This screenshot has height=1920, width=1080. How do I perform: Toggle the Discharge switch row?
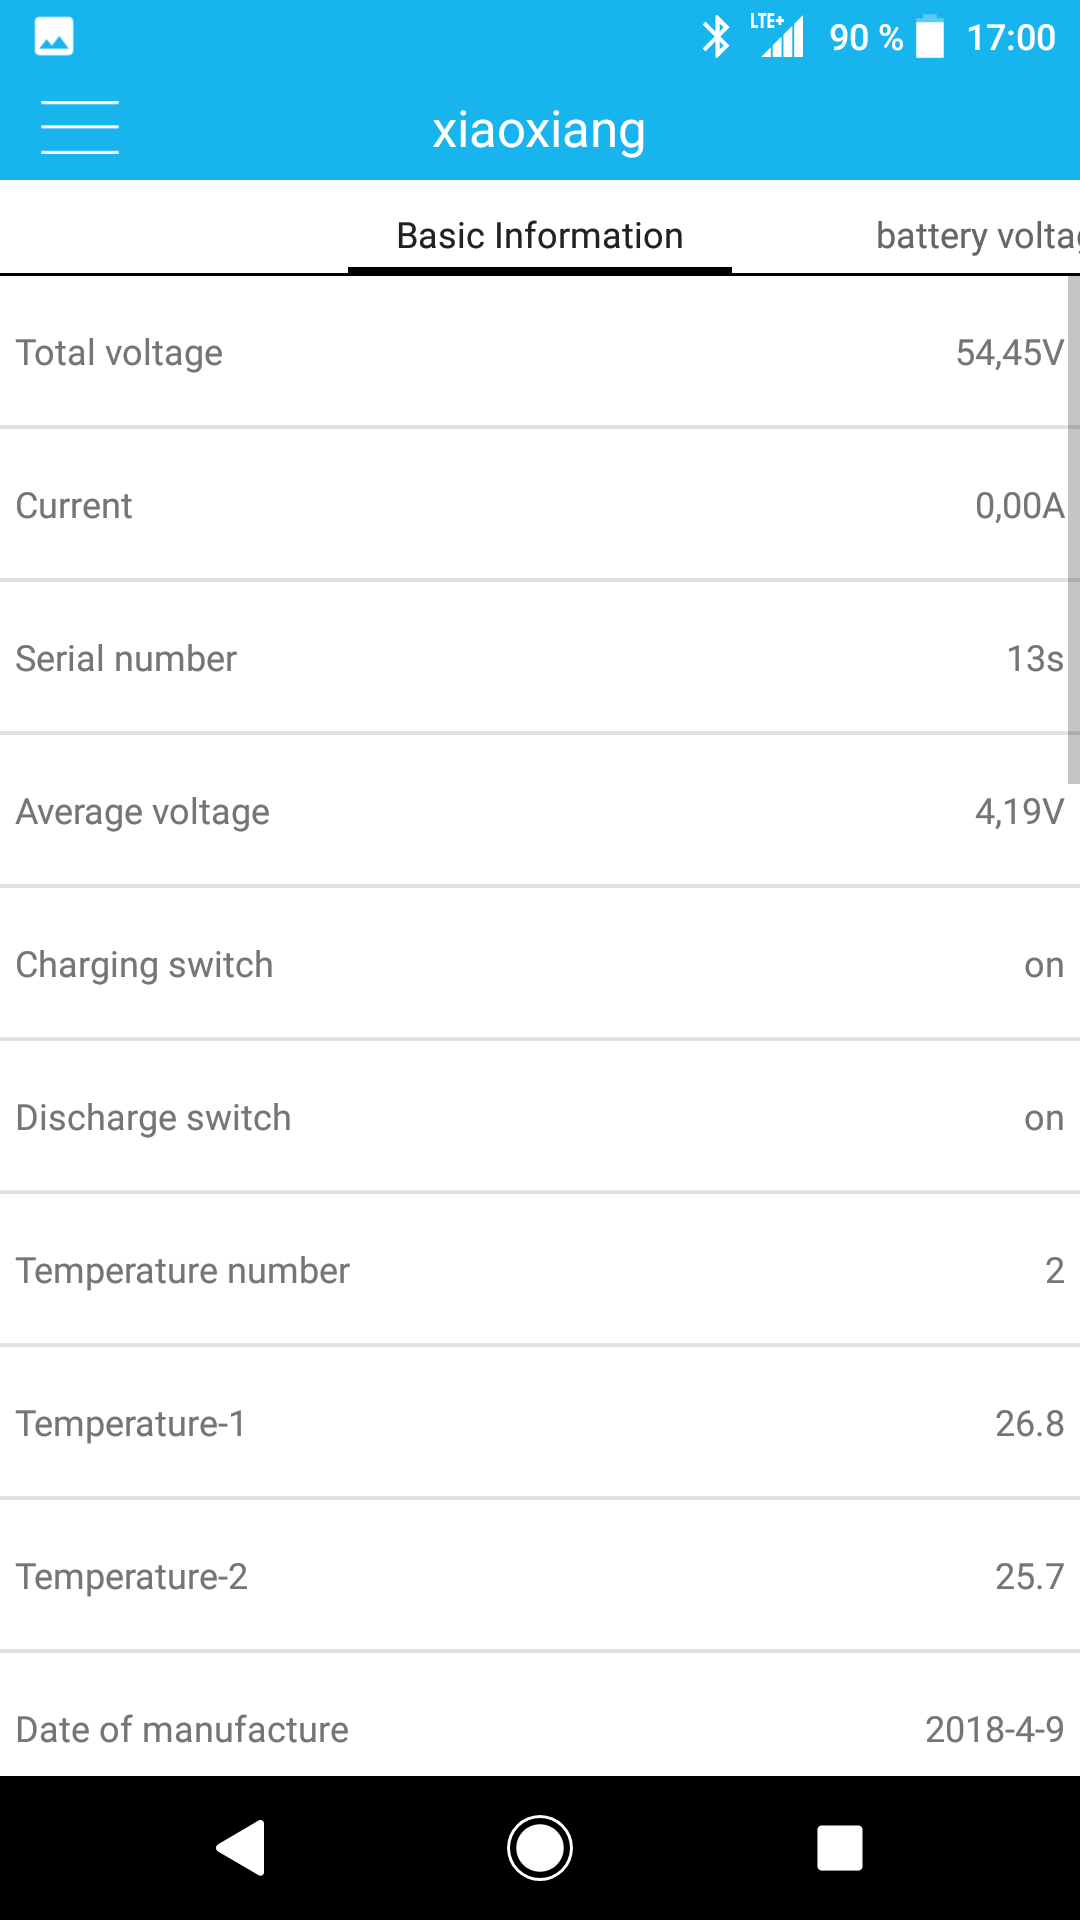tap(540, 1118)
